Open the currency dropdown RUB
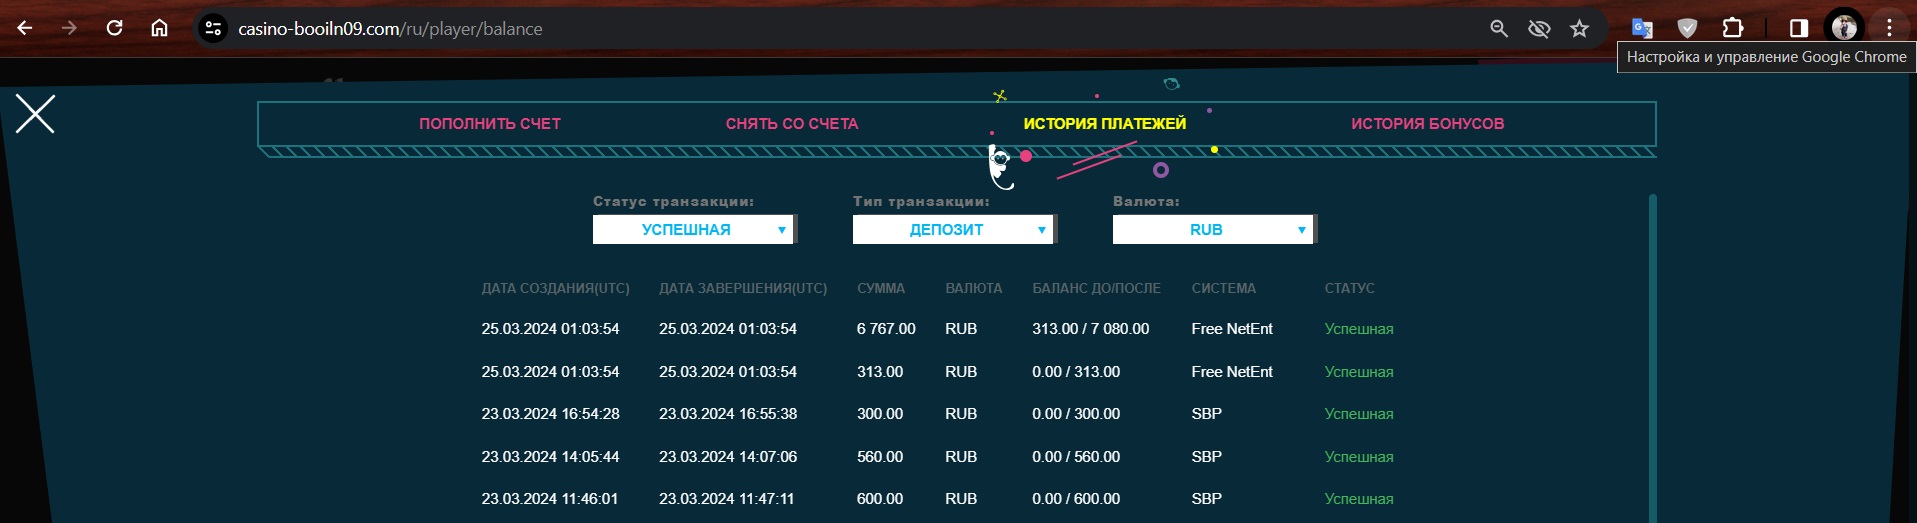Screen dimensions: 1917x523 [1214, 230]
